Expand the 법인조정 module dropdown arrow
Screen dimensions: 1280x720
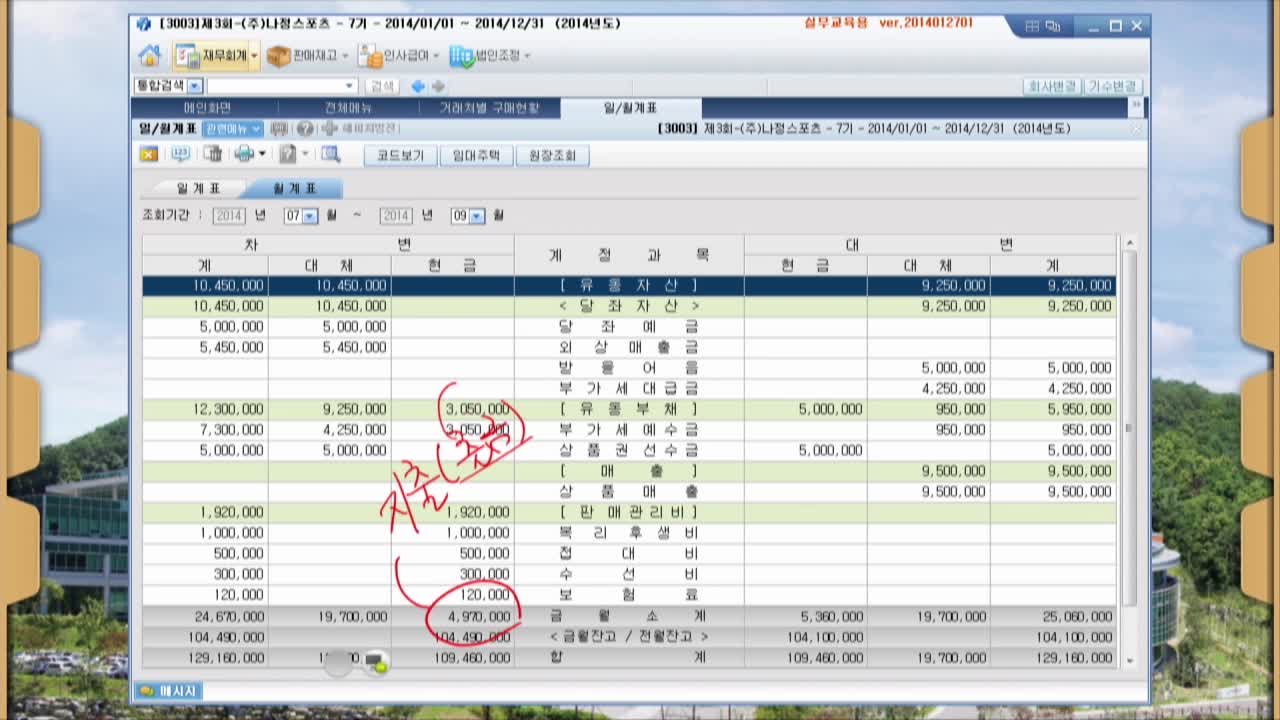(x=528, y=56)
